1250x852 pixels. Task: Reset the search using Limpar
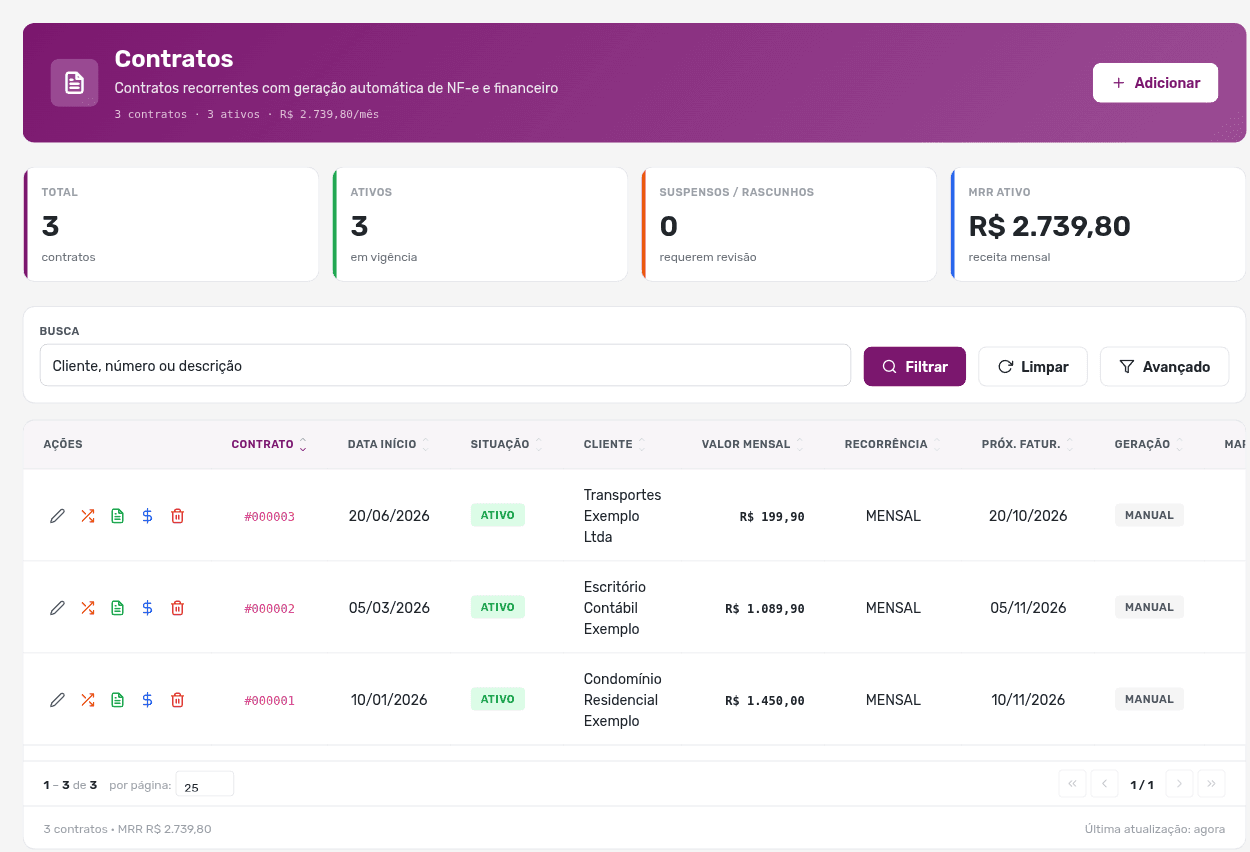click(1033, 367)
